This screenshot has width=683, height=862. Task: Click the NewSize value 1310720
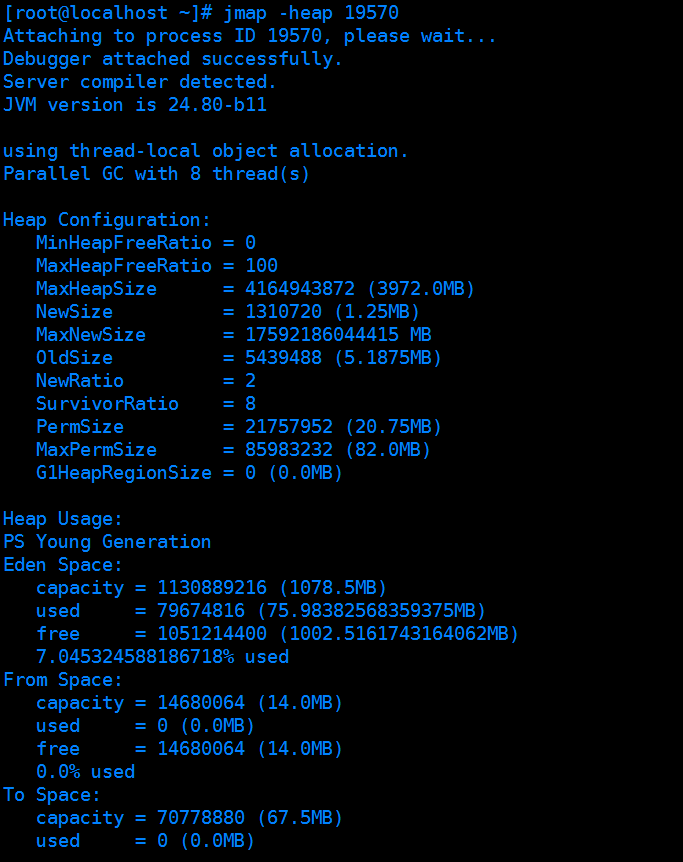click(283, 312)
